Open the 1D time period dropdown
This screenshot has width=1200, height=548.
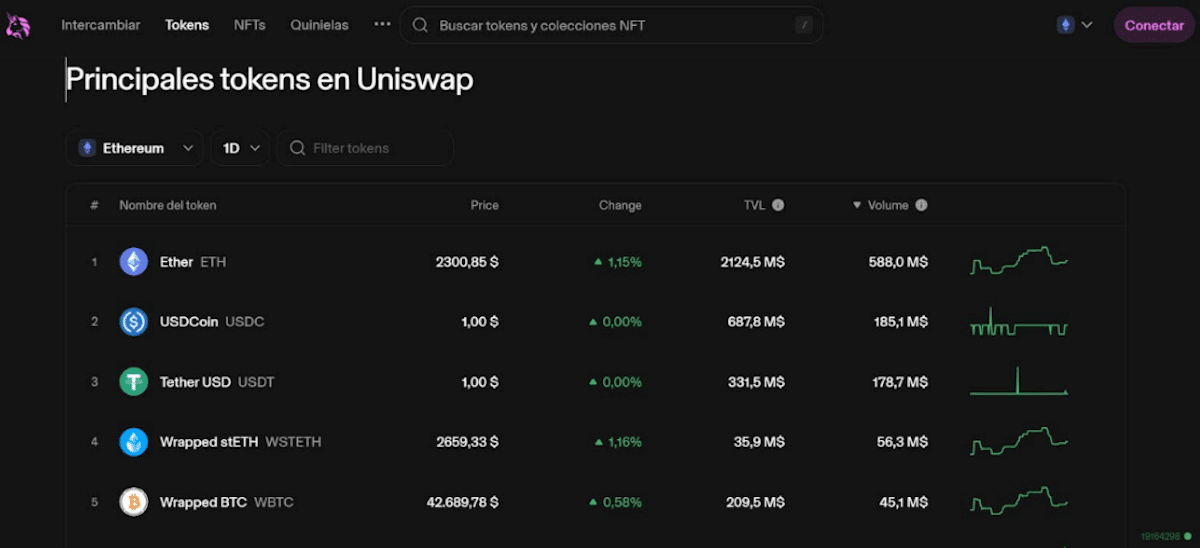click(x=240, y=148)
